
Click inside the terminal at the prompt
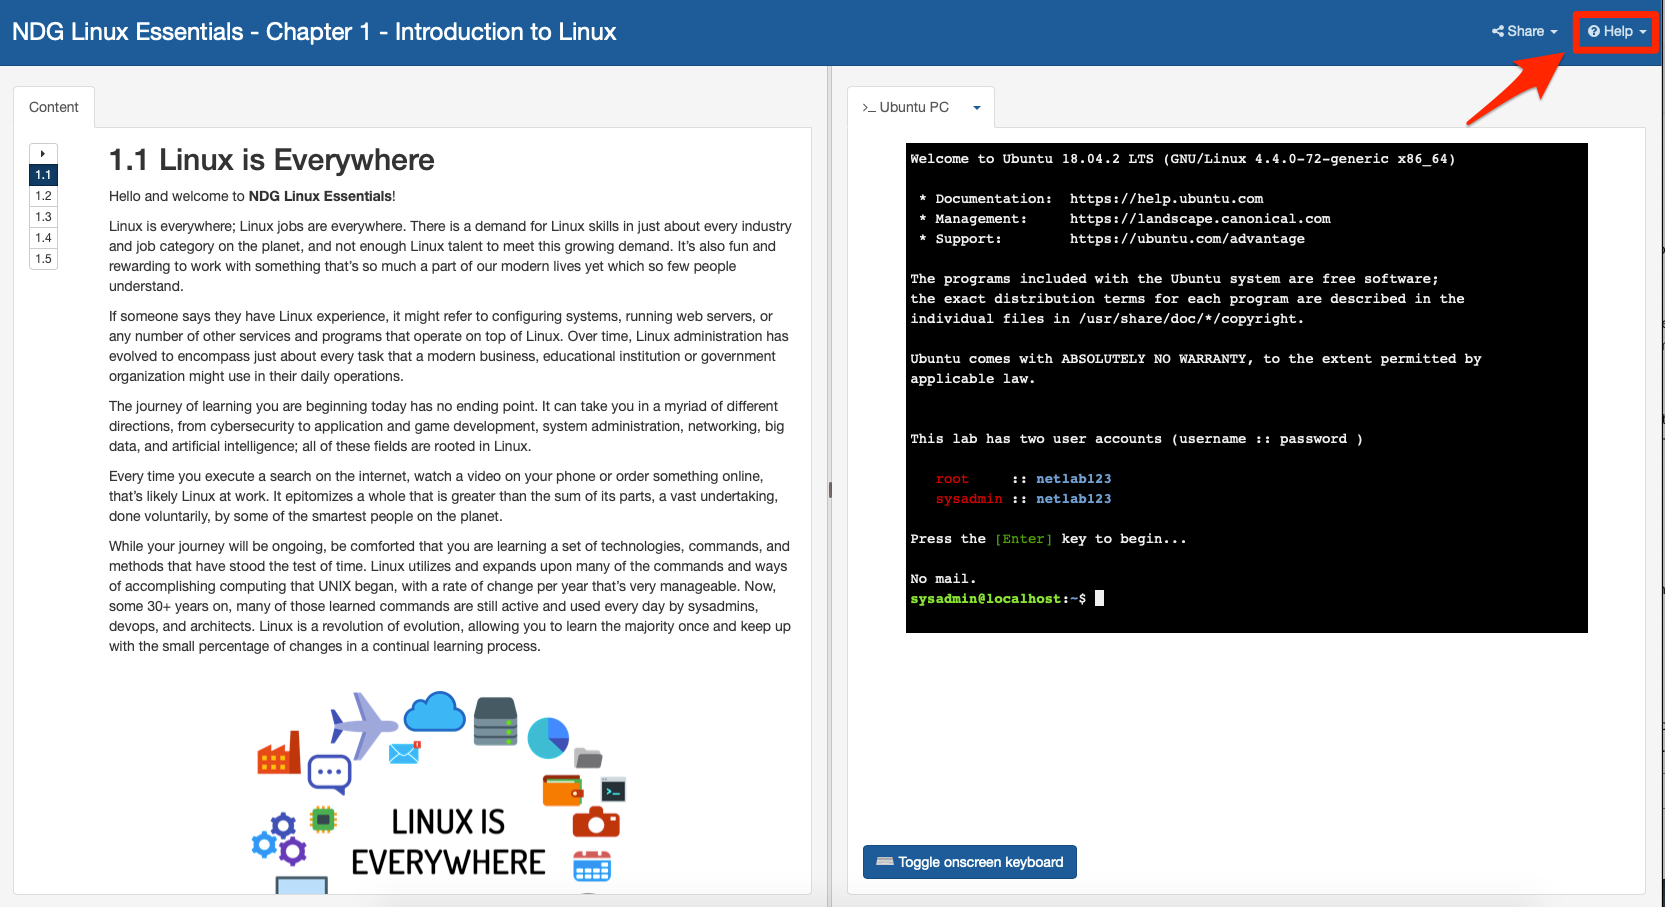[x=1099, y=598]
